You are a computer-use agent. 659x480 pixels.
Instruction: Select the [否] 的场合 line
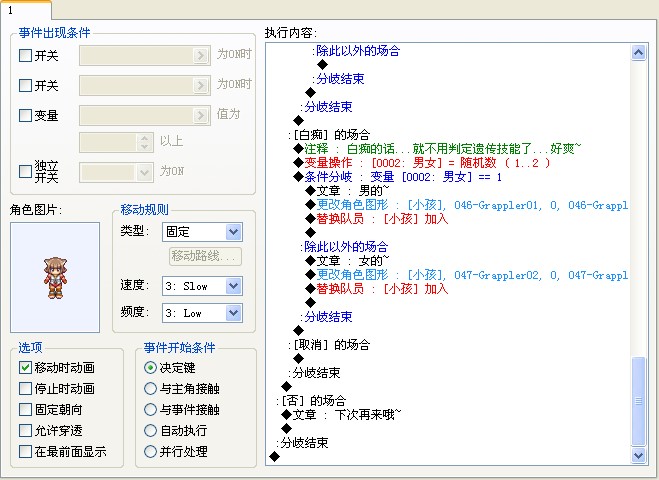[x=311, y=401]
